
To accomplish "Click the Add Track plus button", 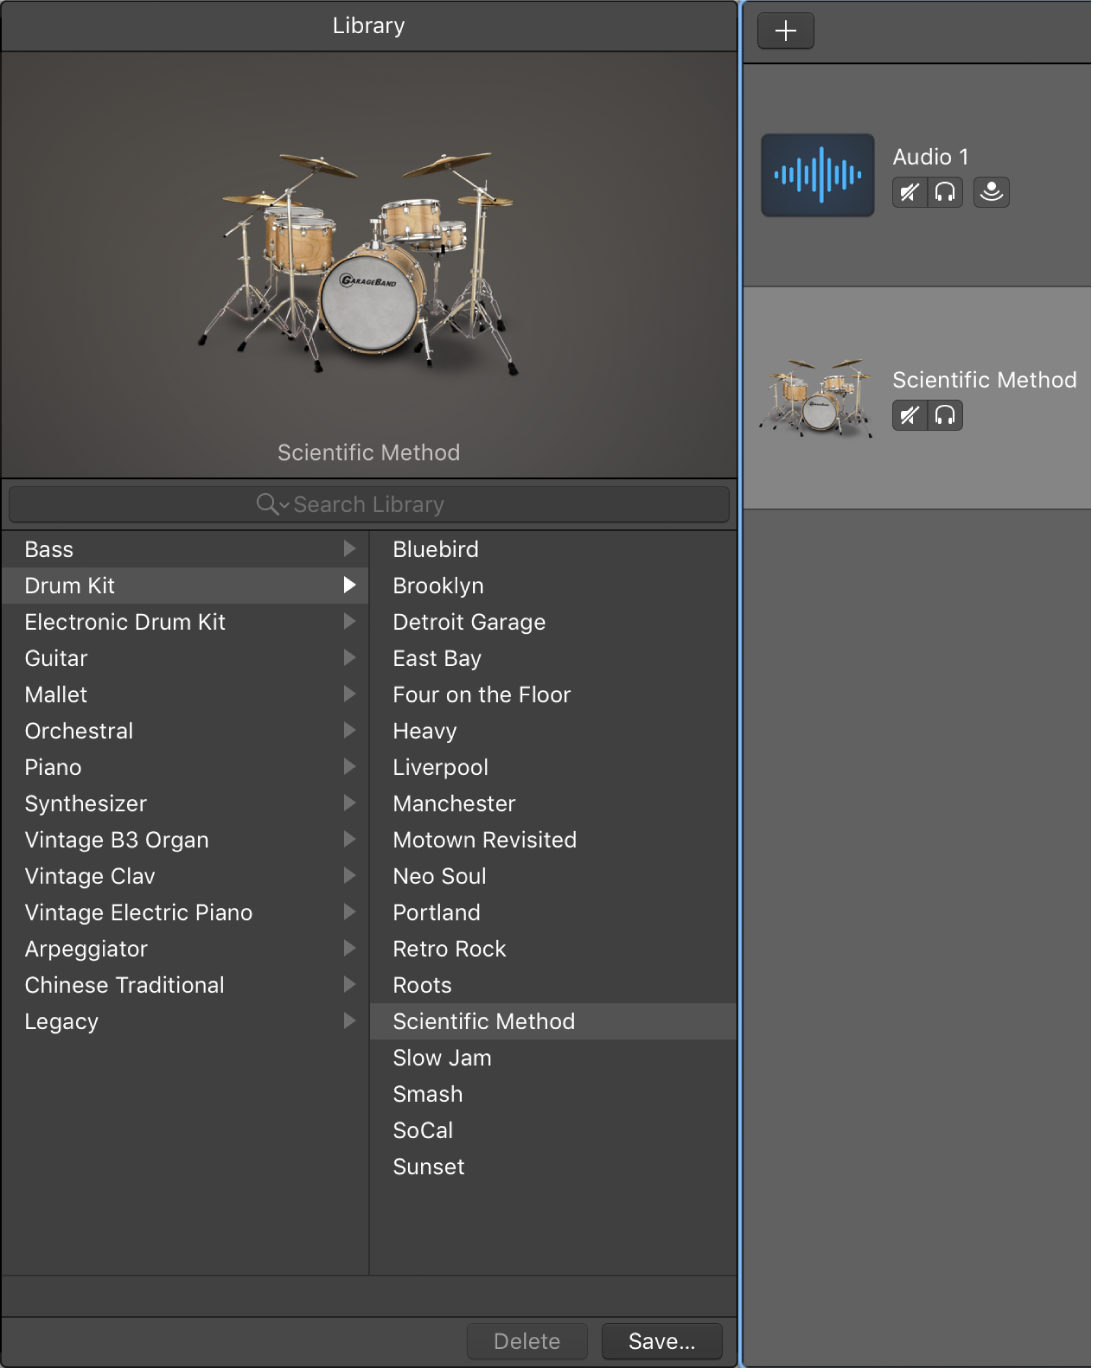I will (784, 30).
